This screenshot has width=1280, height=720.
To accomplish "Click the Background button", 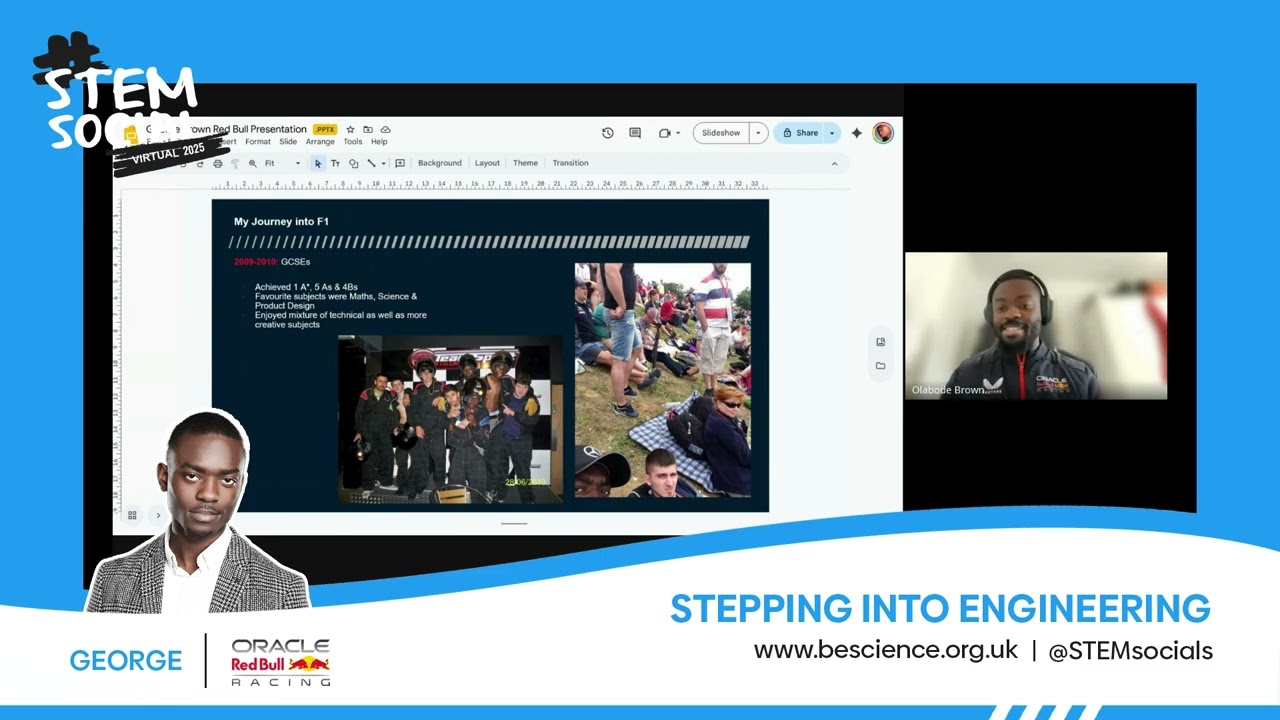I will click(440, 163).
